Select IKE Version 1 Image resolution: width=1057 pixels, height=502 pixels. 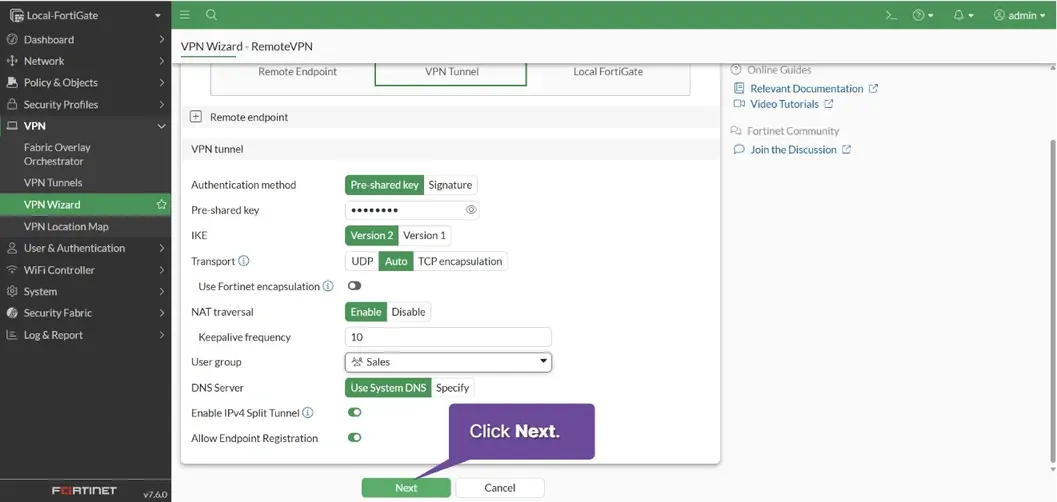click(x=424, y=235)
